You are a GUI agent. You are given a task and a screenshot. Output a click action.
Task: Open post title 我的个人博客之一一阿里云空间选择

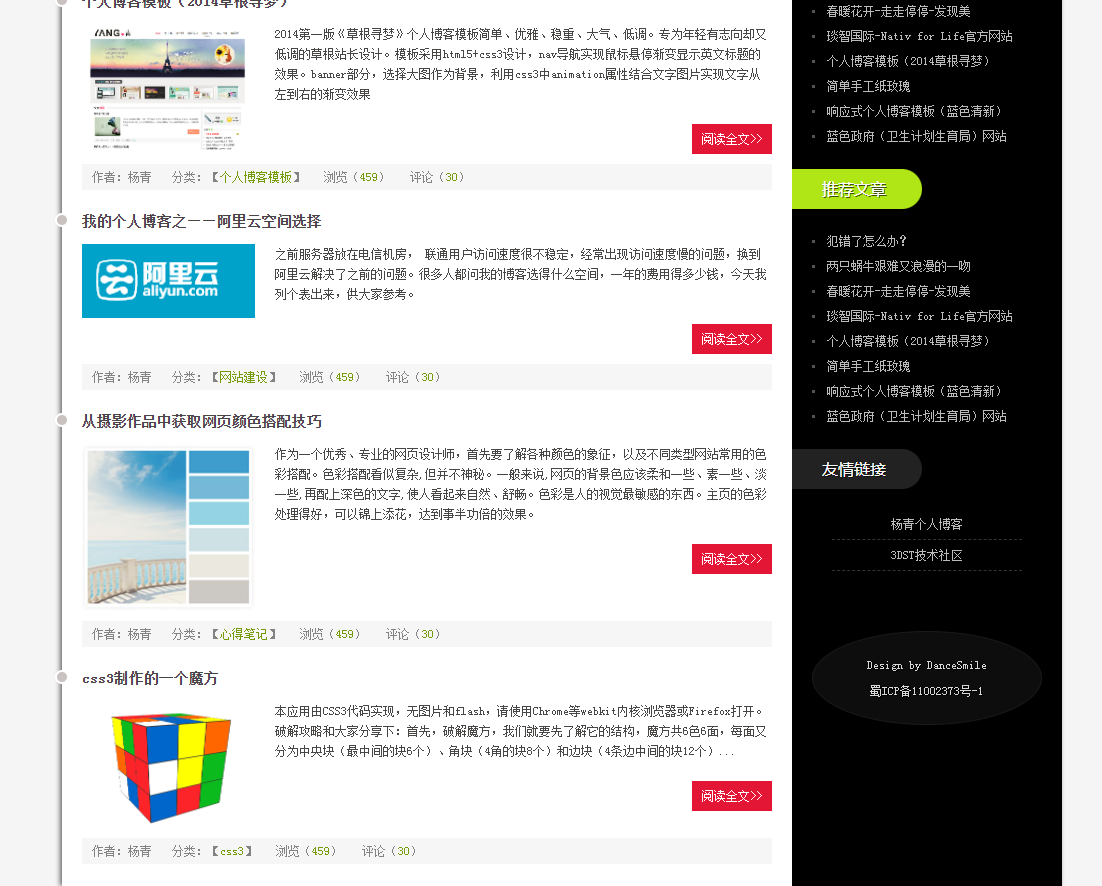(x=201, y=221)
